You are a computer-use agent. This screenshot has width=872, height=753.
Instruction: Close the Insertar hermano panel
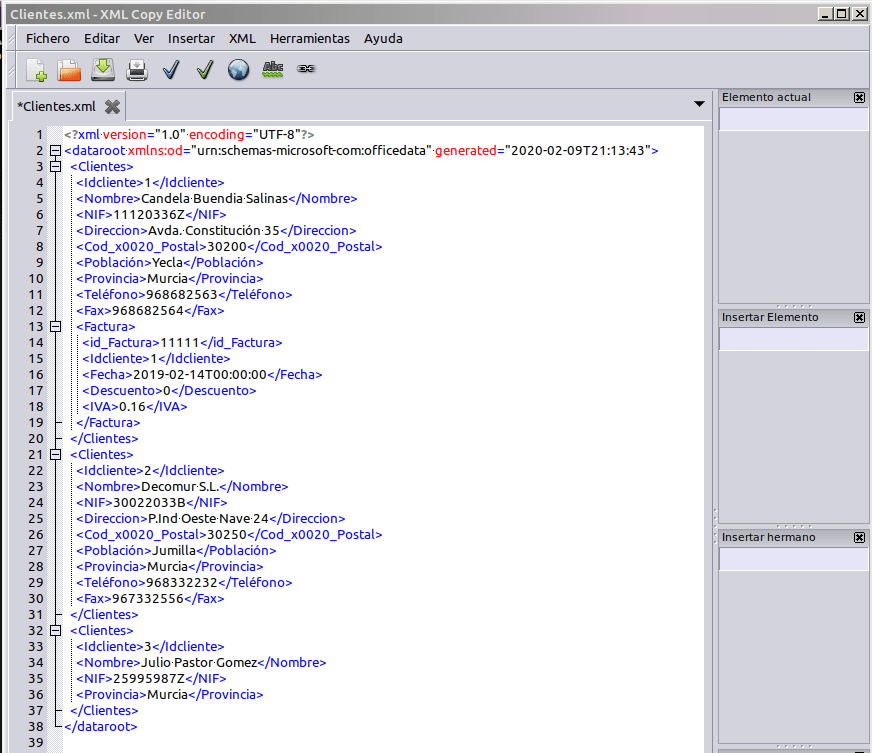click(859, 538)
